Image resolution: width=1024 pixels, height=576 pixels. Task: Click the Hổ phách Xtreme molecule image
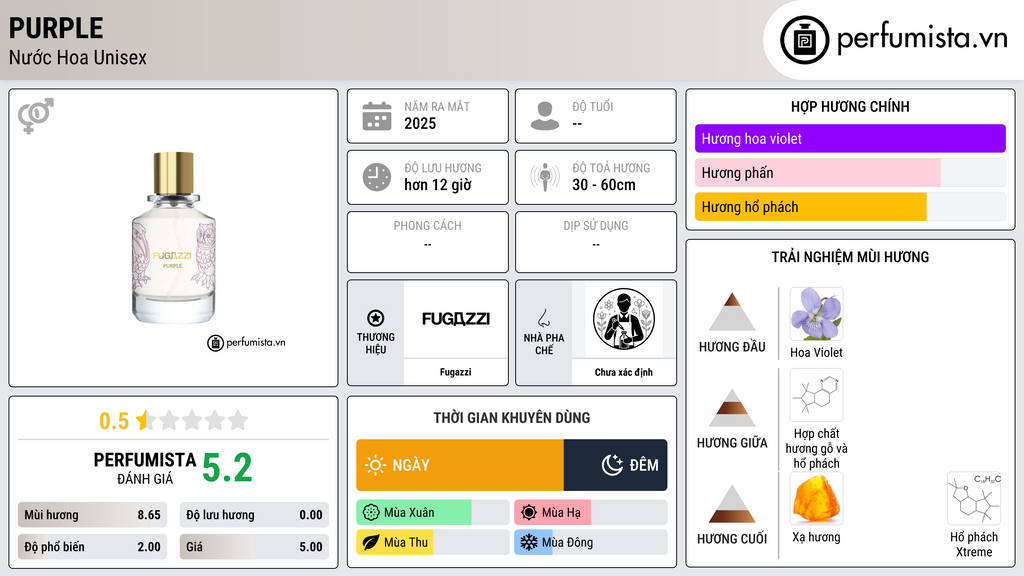974,498
